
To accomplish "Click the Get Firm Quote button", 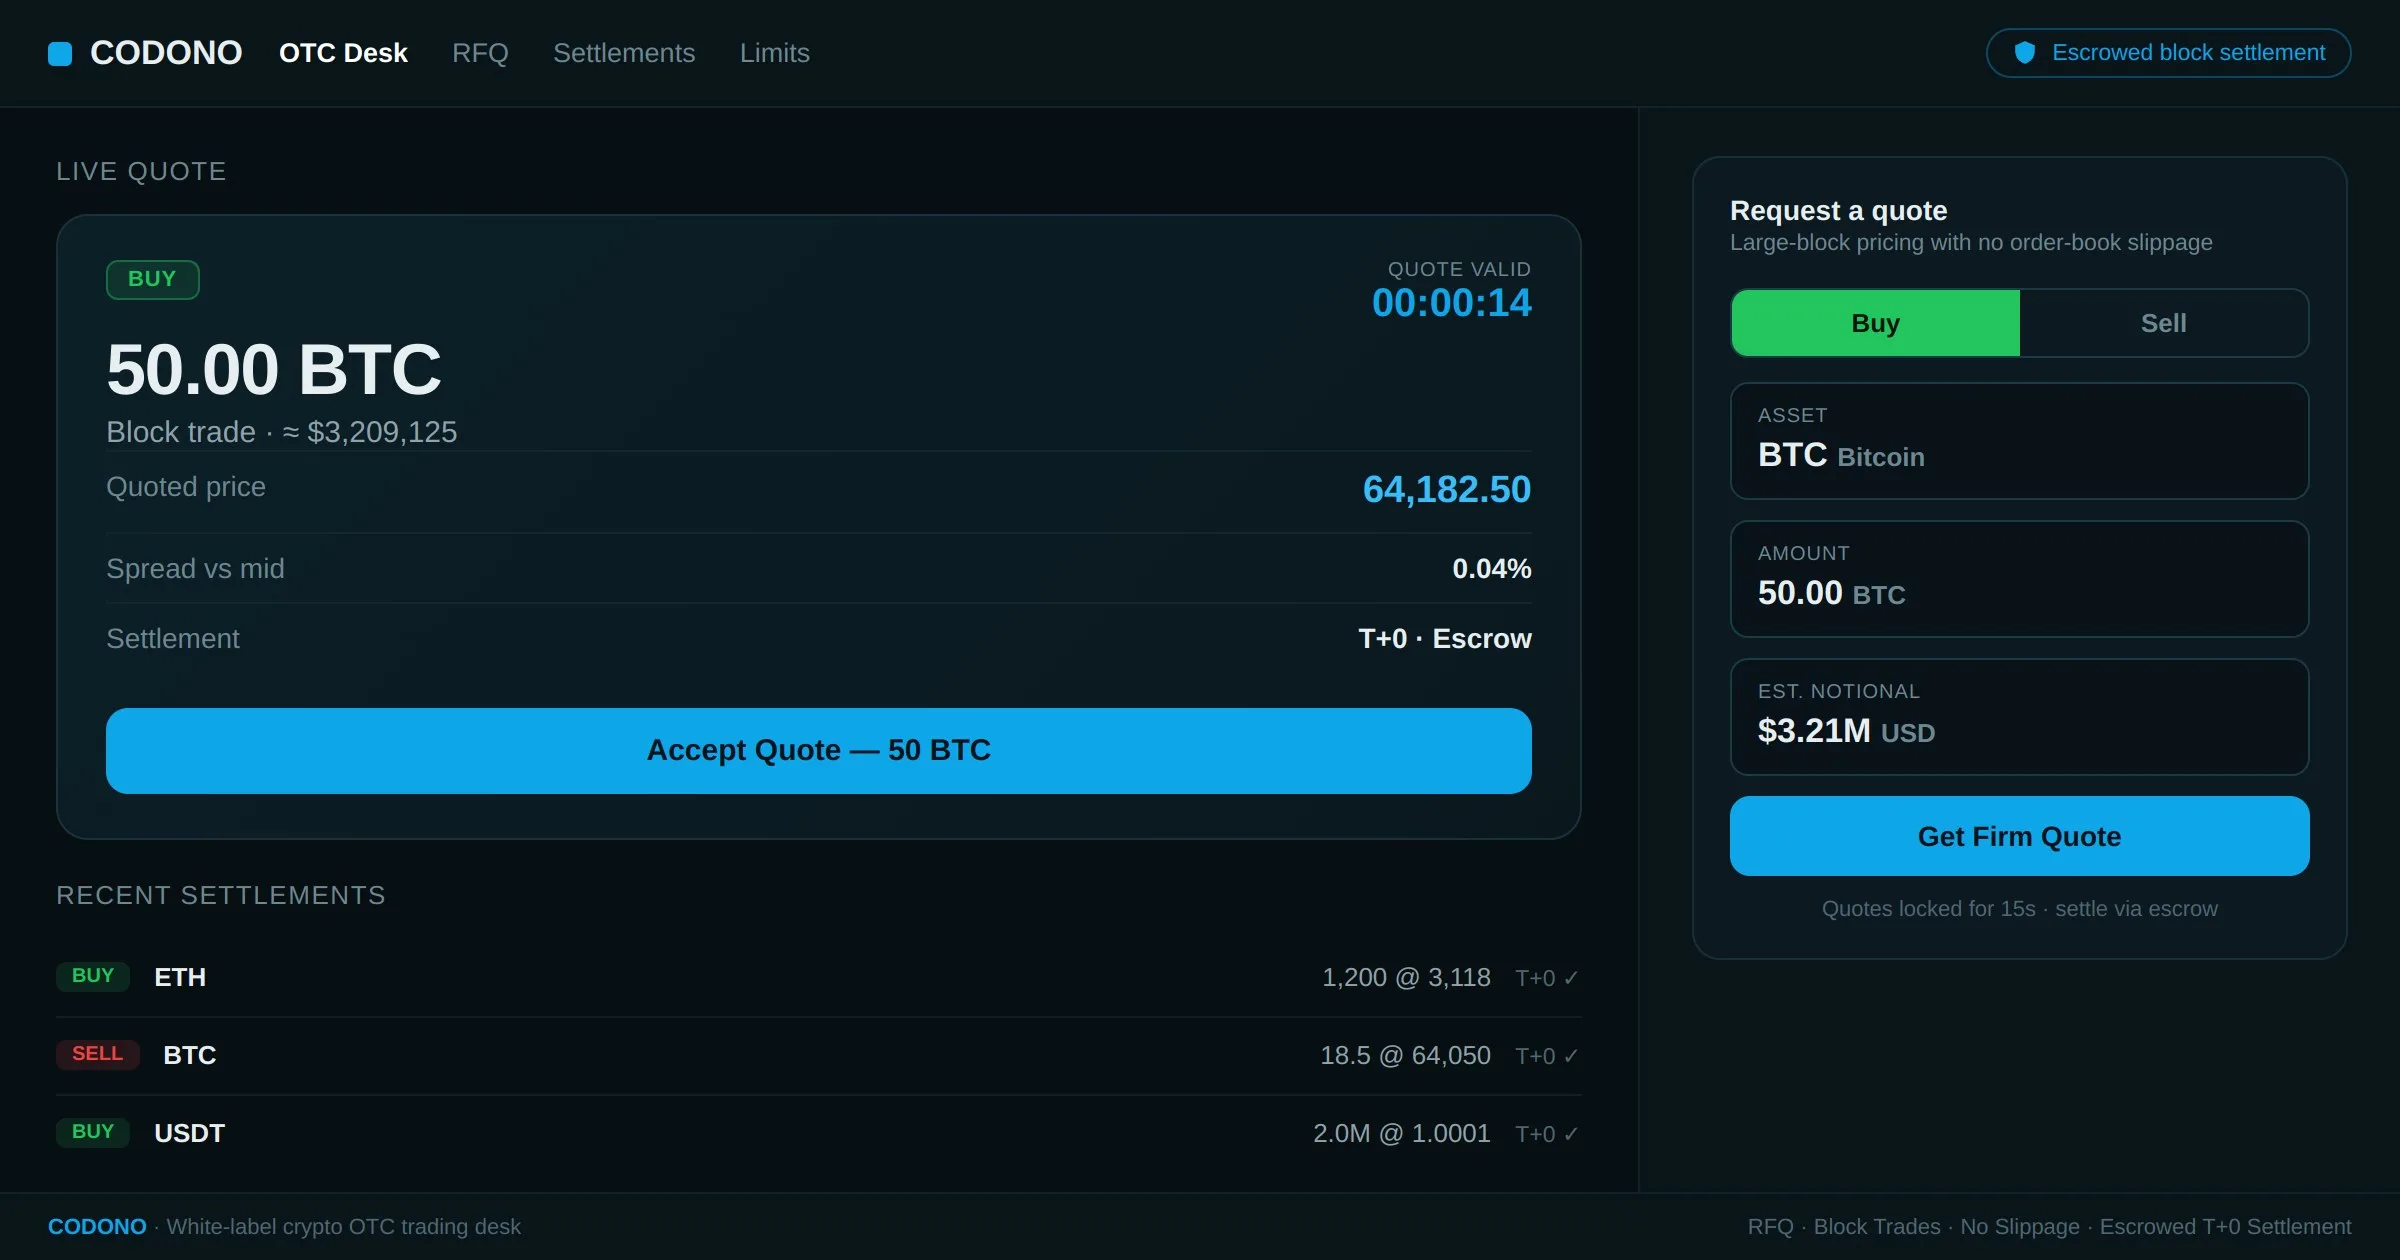I will click(x=2019, y=836).
